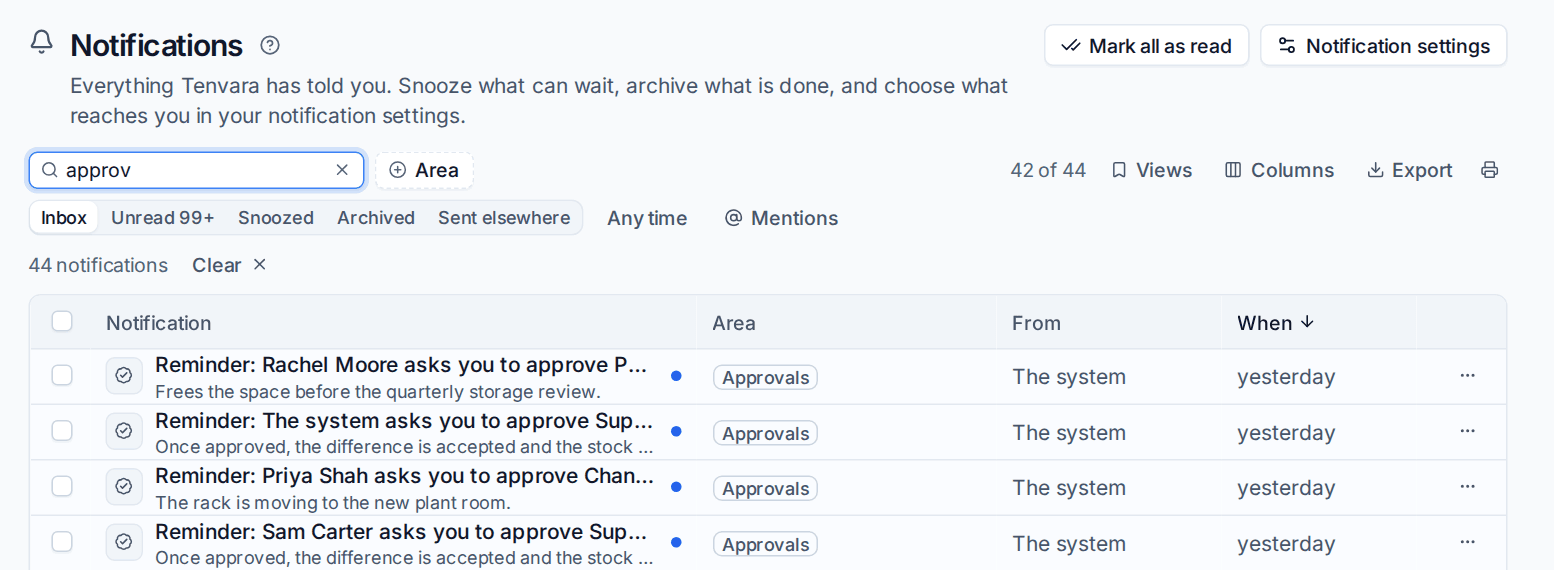Sort by the Notification column header
This screenshot has height=570, width=1554.
coord(158,323)
